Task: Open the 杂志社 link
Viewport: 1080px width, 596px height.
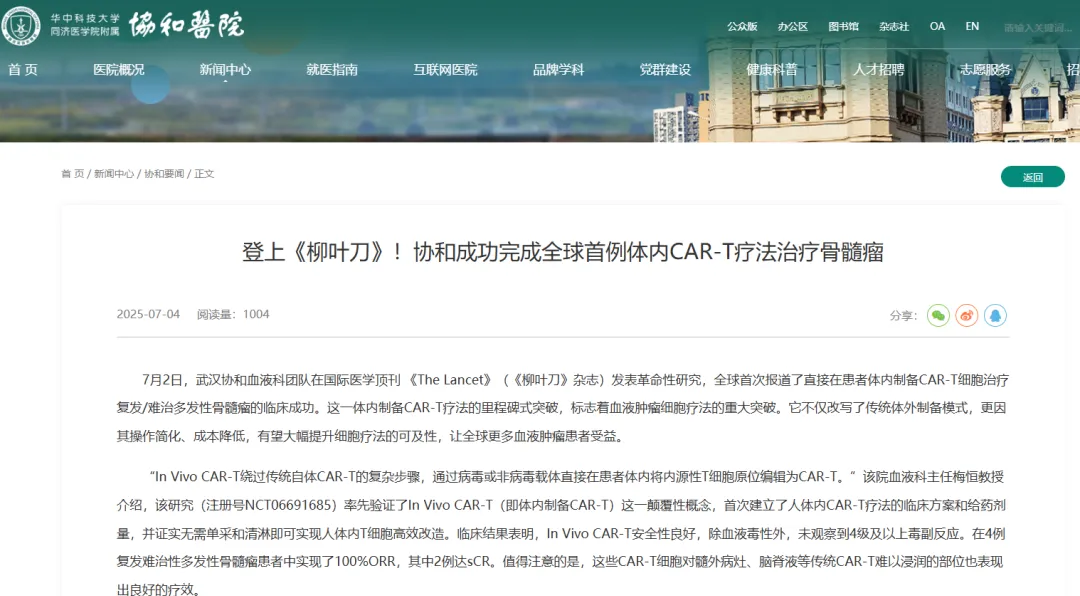Action: tap(894, 26)
